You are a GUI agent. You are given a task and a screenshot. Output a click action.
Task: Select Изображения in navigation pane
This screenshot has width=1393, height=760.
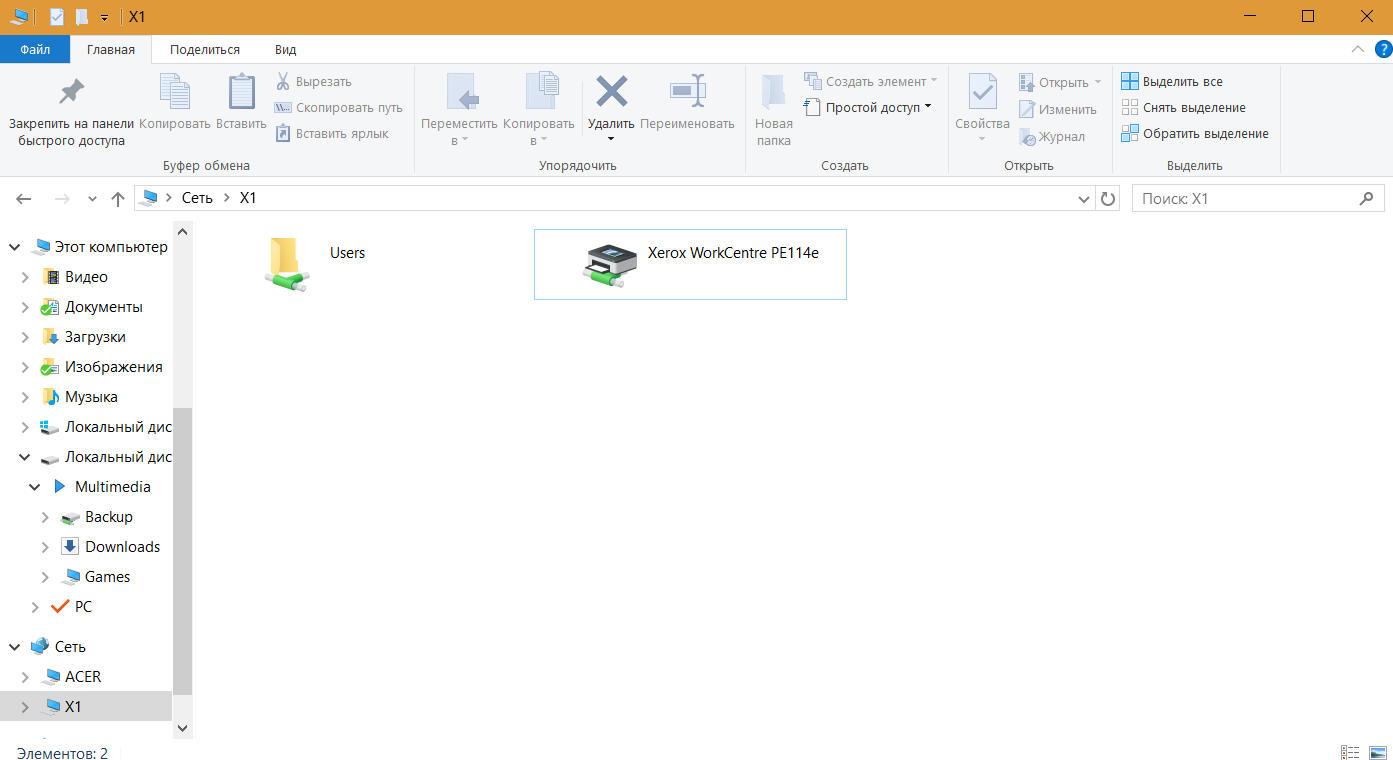pyautogui.click(x=113, y=367)
